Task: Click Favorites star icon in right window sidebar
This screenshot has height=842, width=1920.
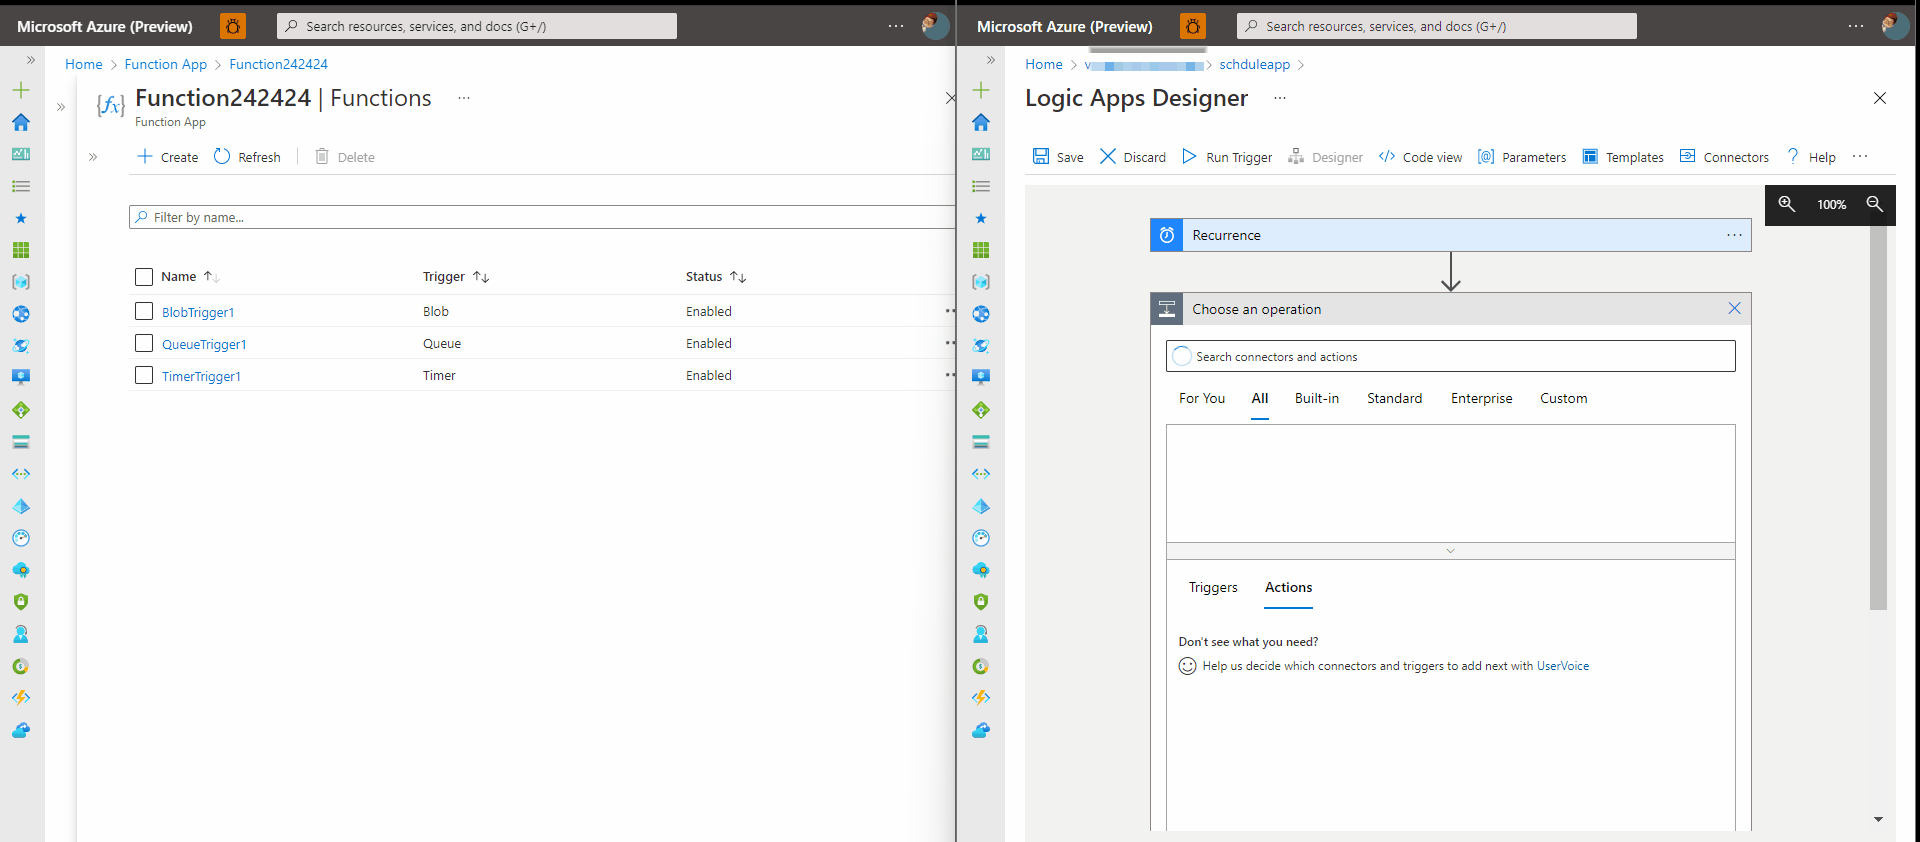Action: 981,218
